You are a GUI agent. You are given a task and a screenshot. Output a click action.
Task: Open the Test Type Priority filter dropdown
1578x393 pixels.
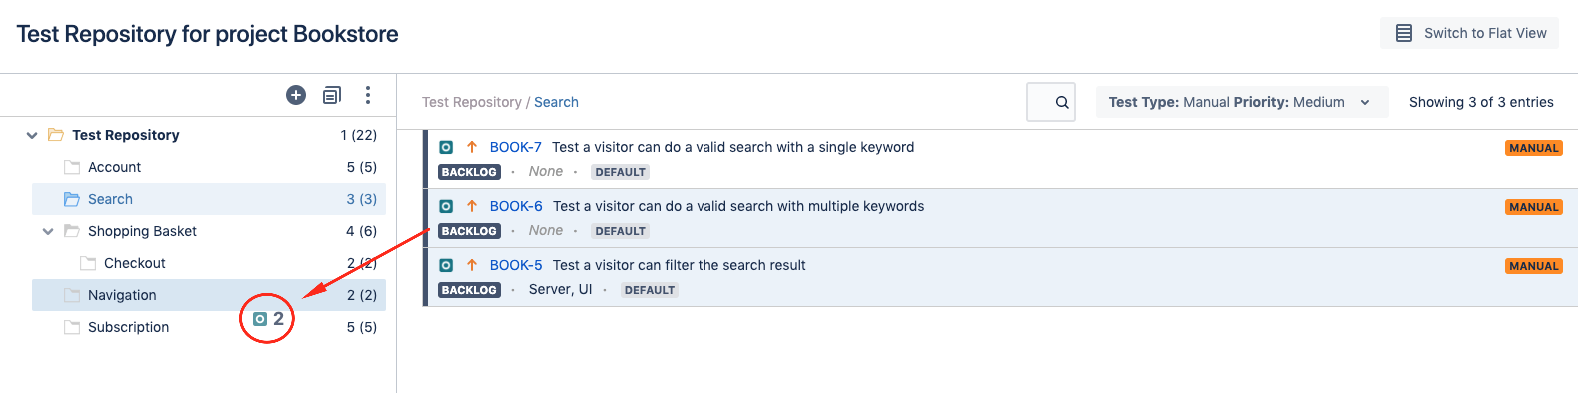(1241, 102)
